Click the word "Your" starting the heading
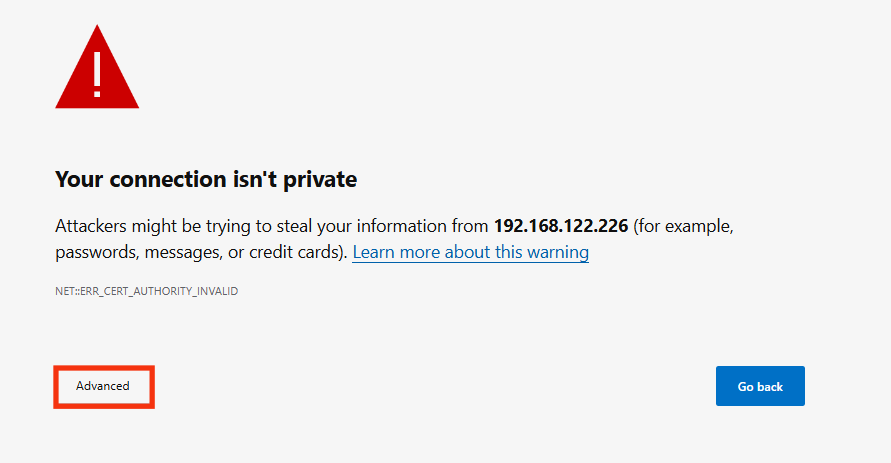Image resolution: width=891 pixels, height=463 pixels. [78, 180]
